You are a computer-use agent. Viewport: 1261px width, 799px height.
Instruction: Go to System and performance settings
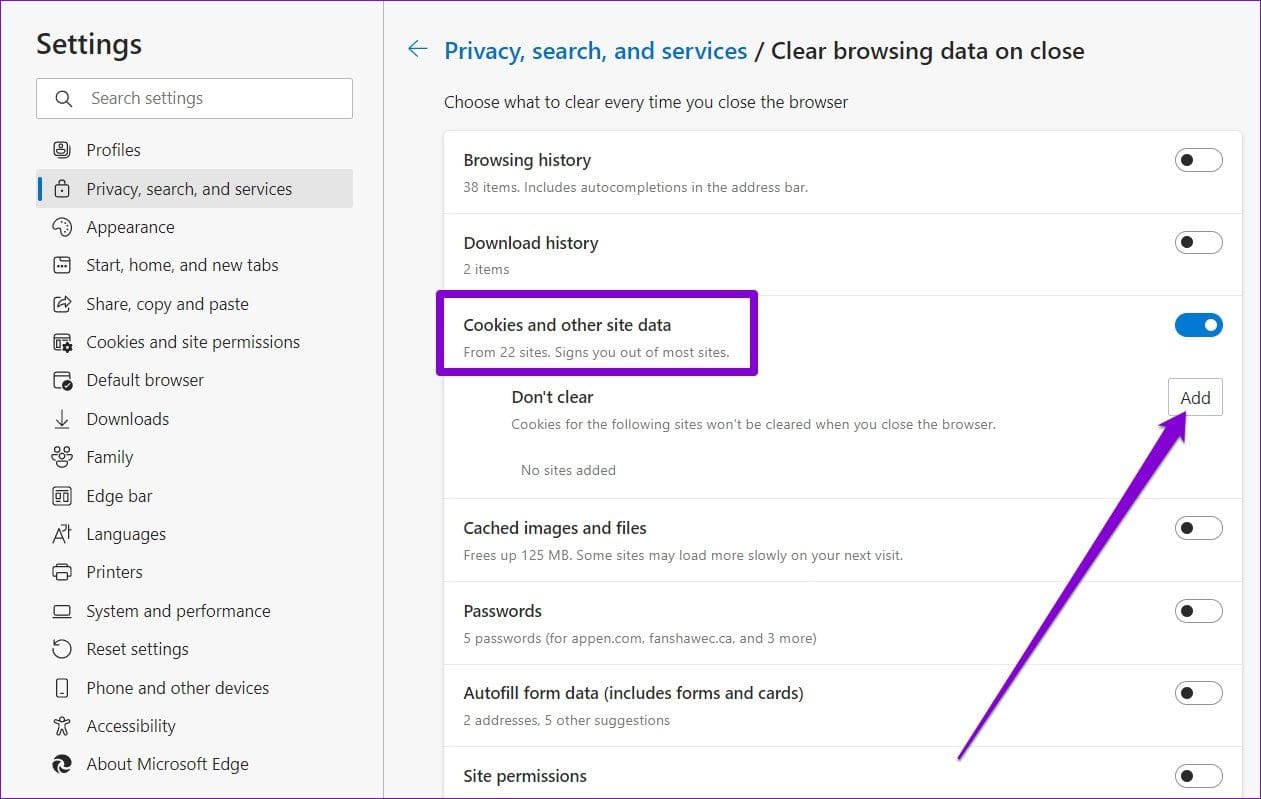178,611
